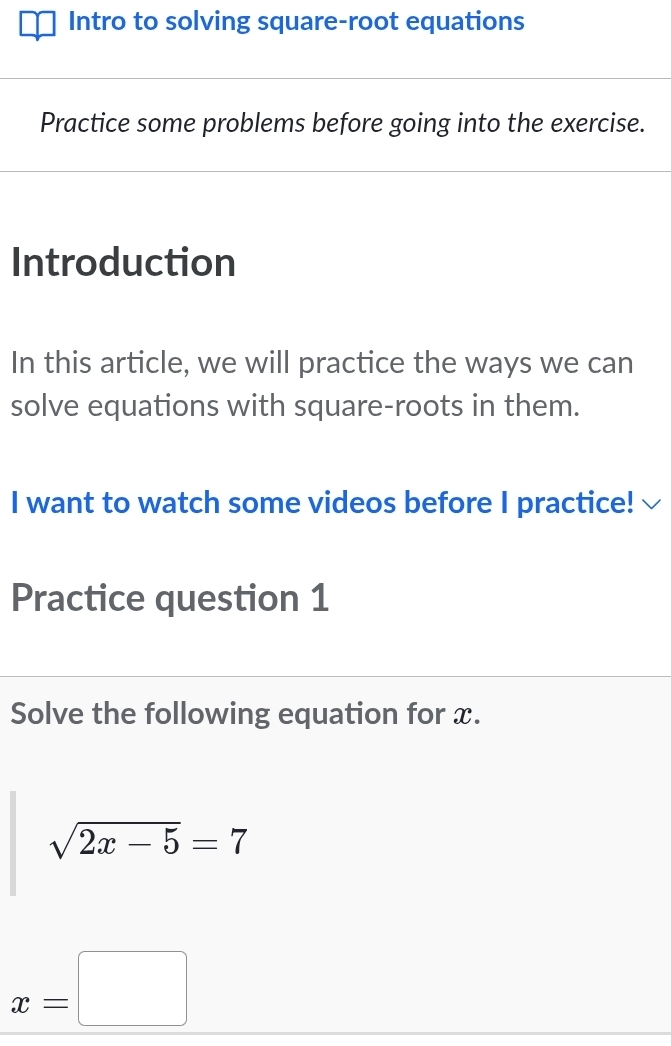Expand the 'I want to watch some videos' section
This screenshot has height=1046, width=671.
pyautogui.click(x=322, y=503)
